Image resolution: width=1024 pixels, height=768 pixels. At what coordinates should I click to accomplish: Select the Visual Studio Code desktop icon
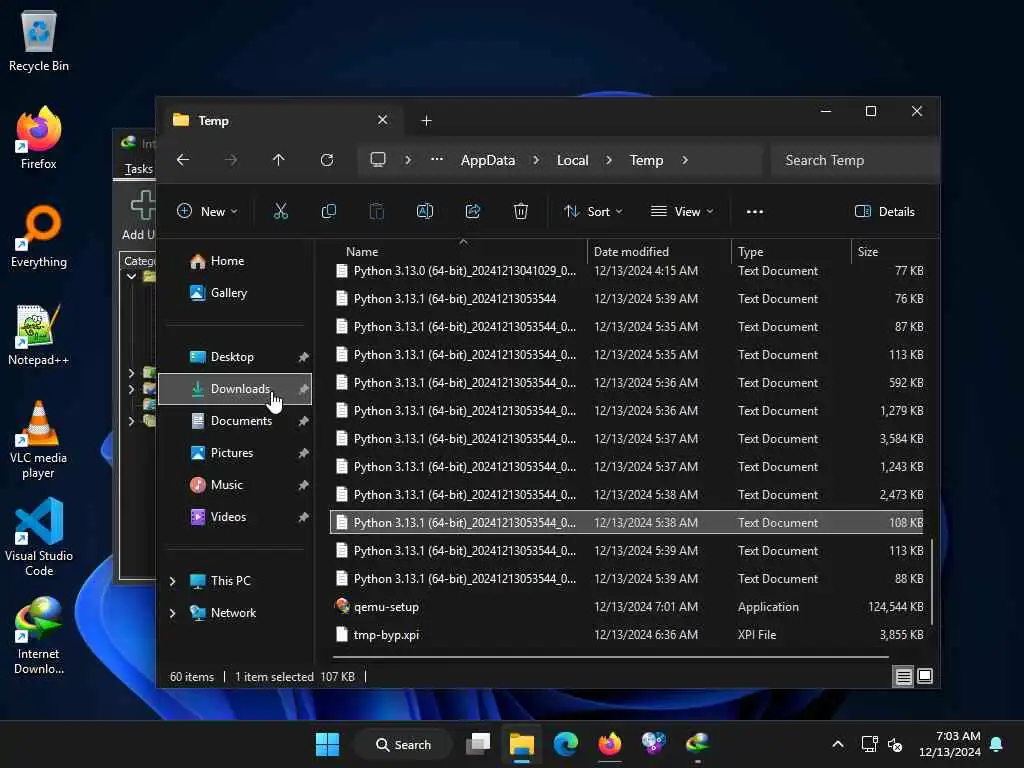click(39, 538)
